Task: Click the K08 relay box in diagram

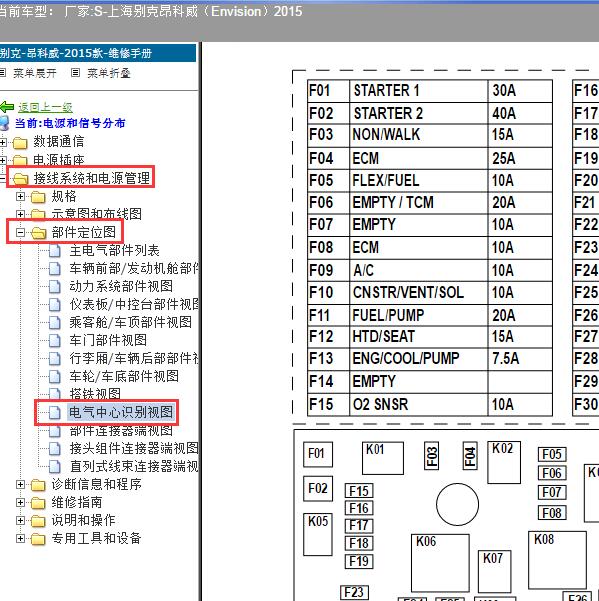Action: click(x=557, y=560)
